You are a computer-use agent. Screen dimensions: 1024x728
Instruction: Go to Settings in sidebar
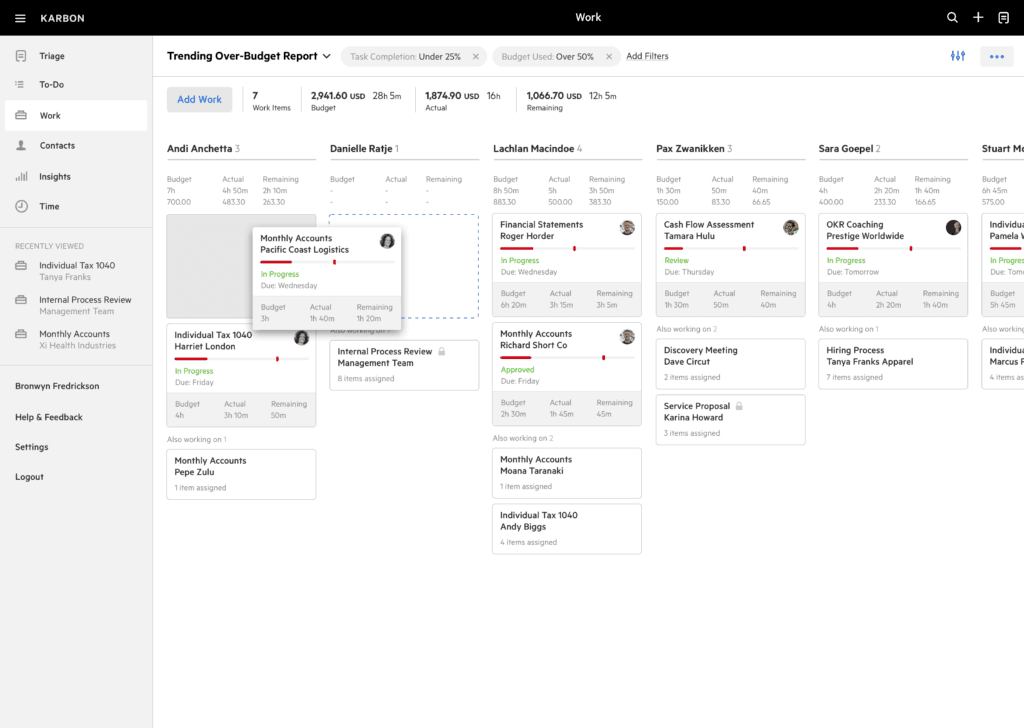(31, 447)
